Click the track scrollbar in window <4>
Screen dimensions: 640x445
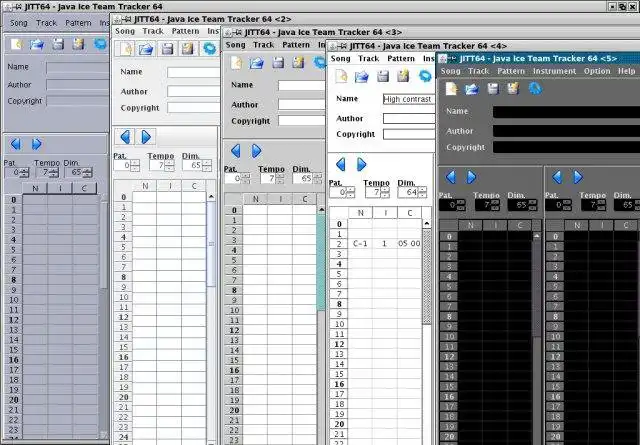pos(427,276)
